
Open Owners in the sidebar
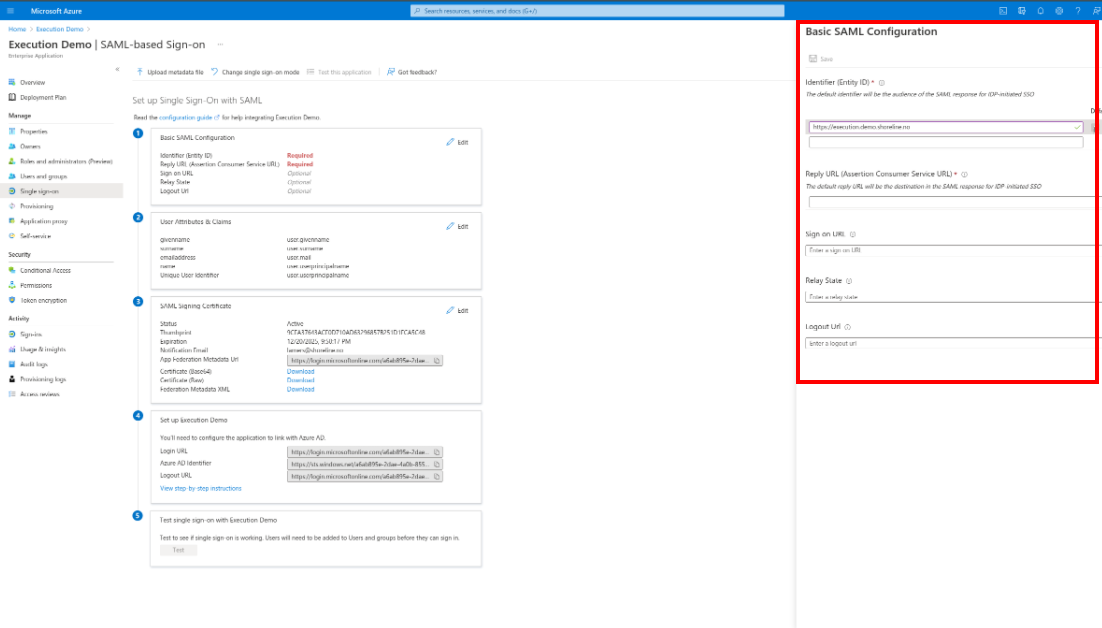coord(30,146)
